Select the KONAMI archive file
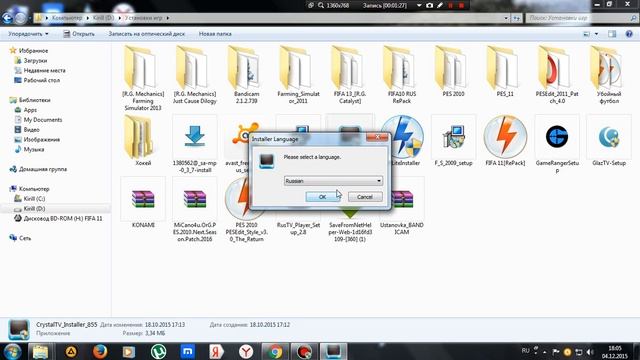 (x=143, y=203)
